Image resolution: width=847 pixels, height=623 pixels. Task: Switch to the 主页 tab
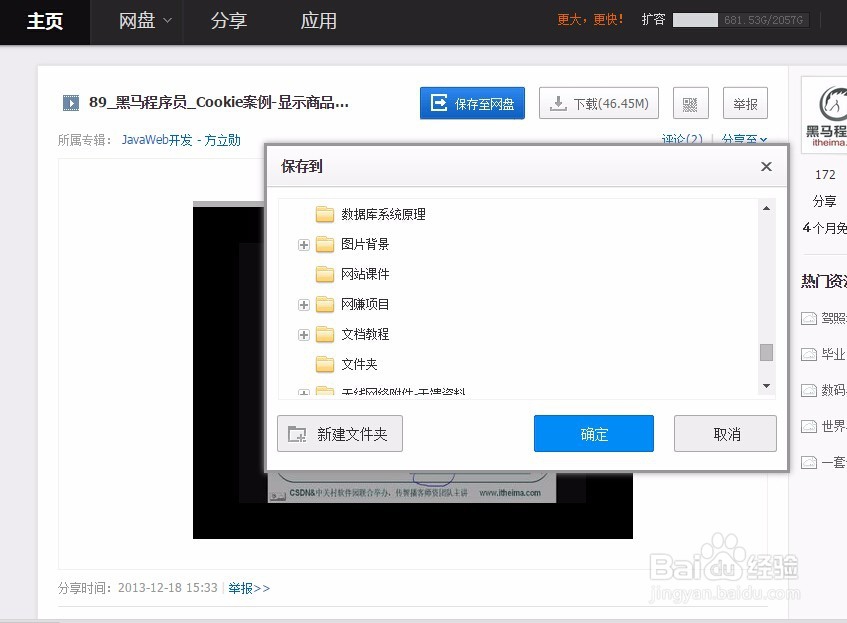[44, 20]
